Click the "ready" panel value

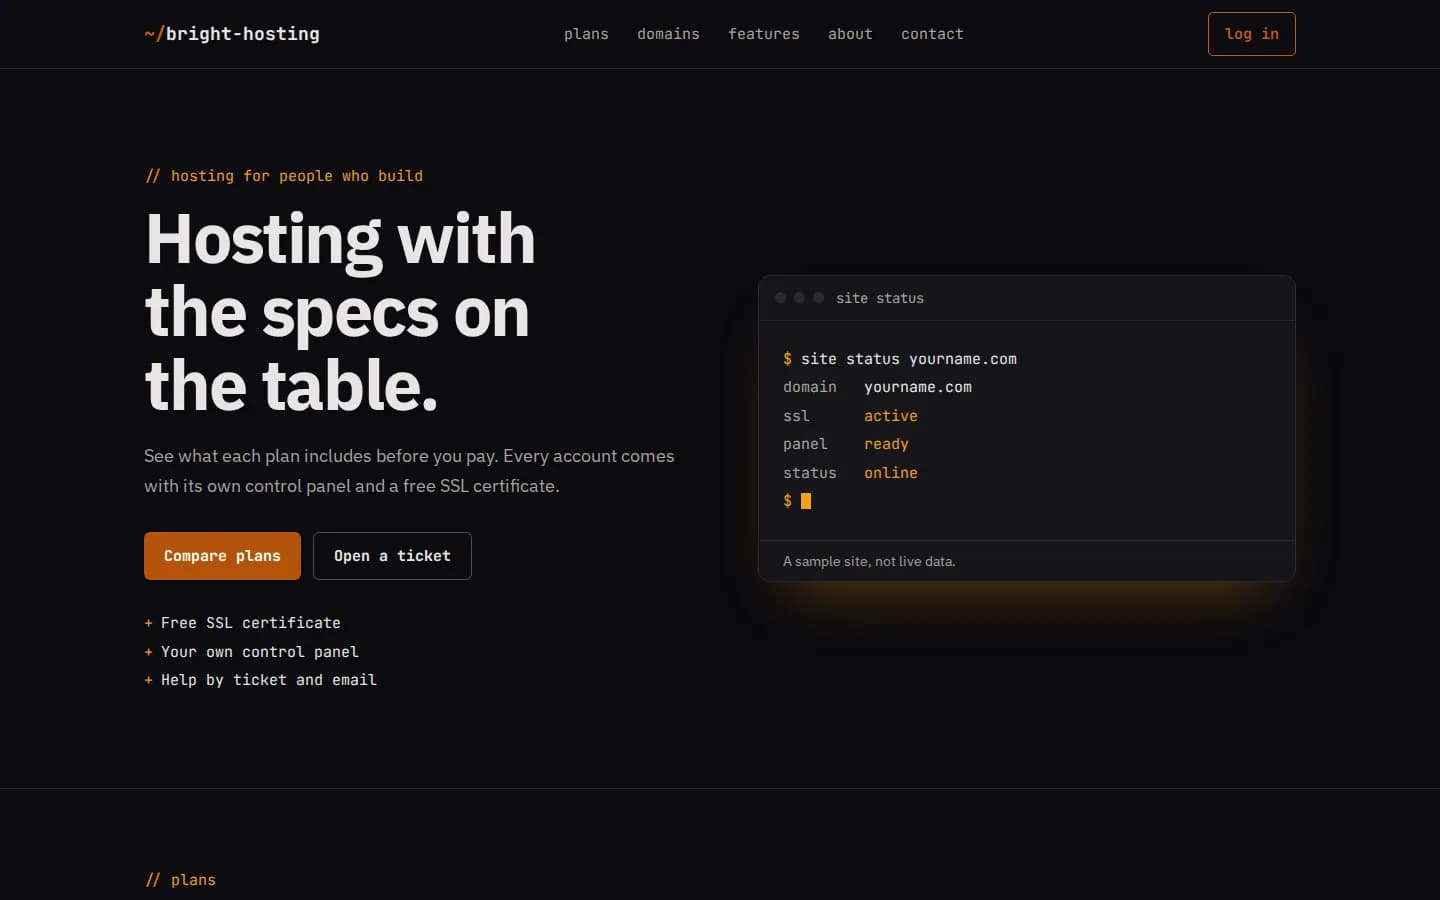click(x=886, y=444)
